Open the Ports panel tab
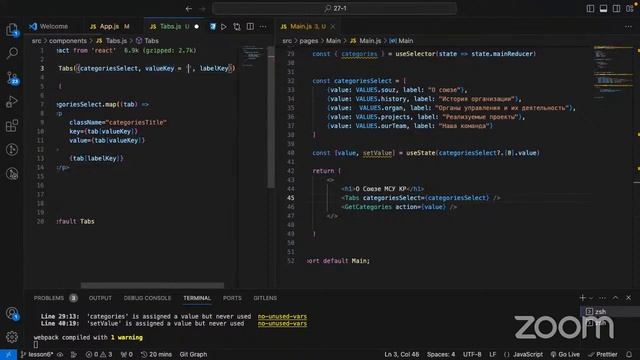 (232, 298)
